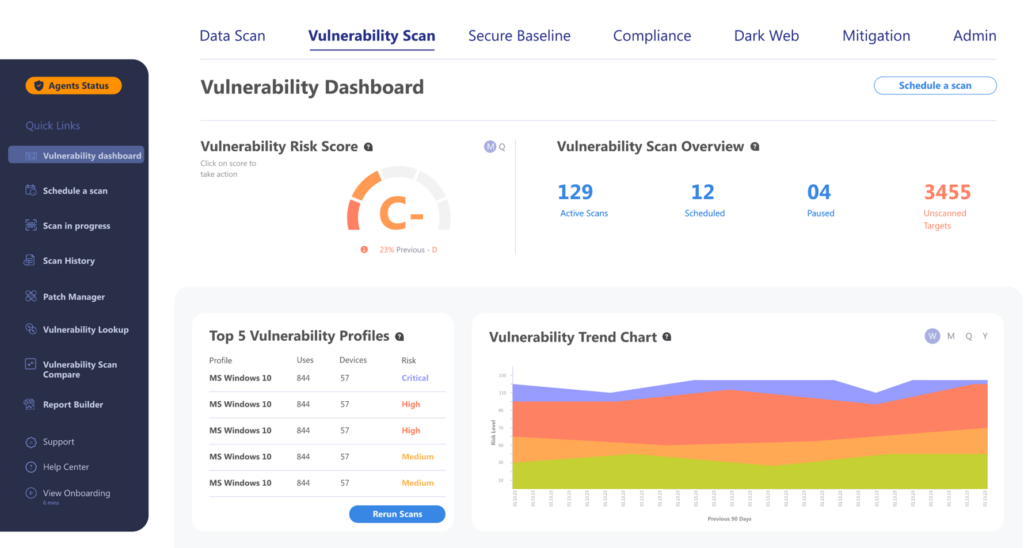This screenshot has width=1024, height=548.
Task: Click the Scan in progress icon
Action: click(31, 225)
